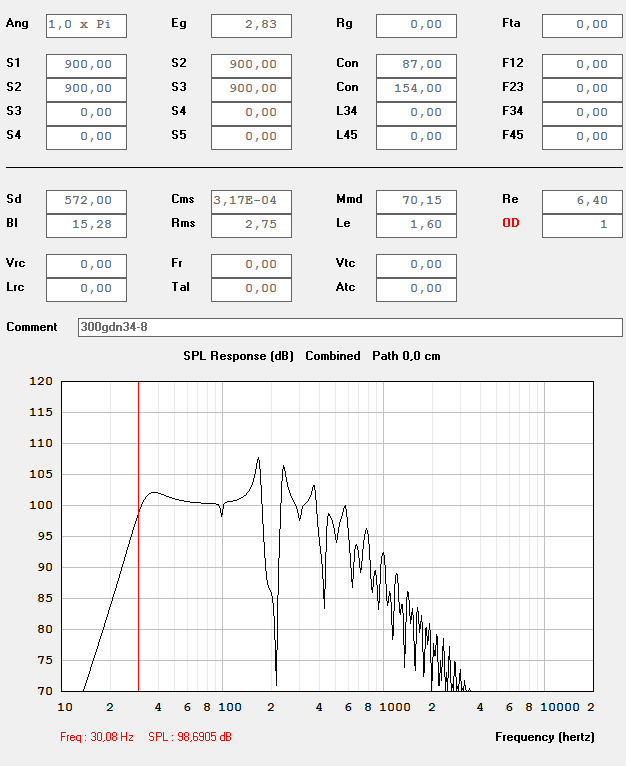
Task: Click the 'Frequency (hertz)' axis label
Action: coord(545,737)
